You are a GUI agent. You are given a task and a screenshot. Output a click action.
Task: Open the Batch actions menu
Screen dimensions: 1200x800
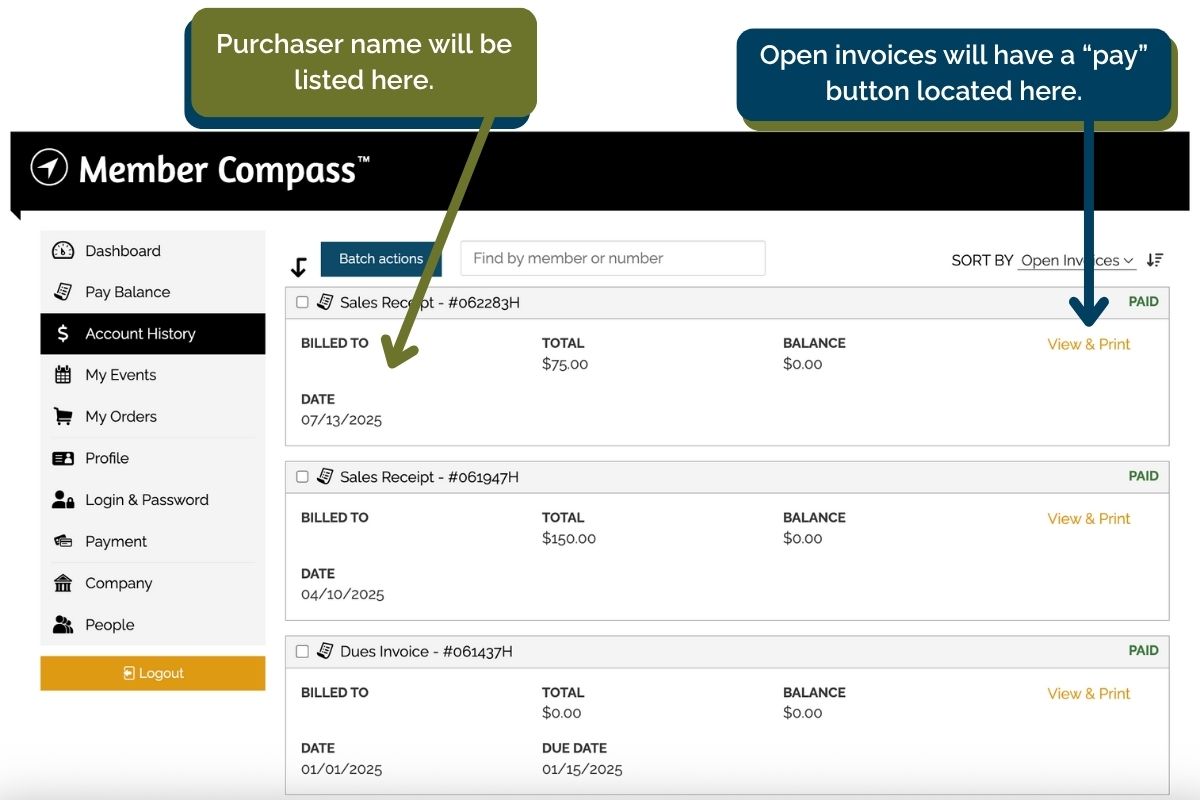click(x=380, y=259)
